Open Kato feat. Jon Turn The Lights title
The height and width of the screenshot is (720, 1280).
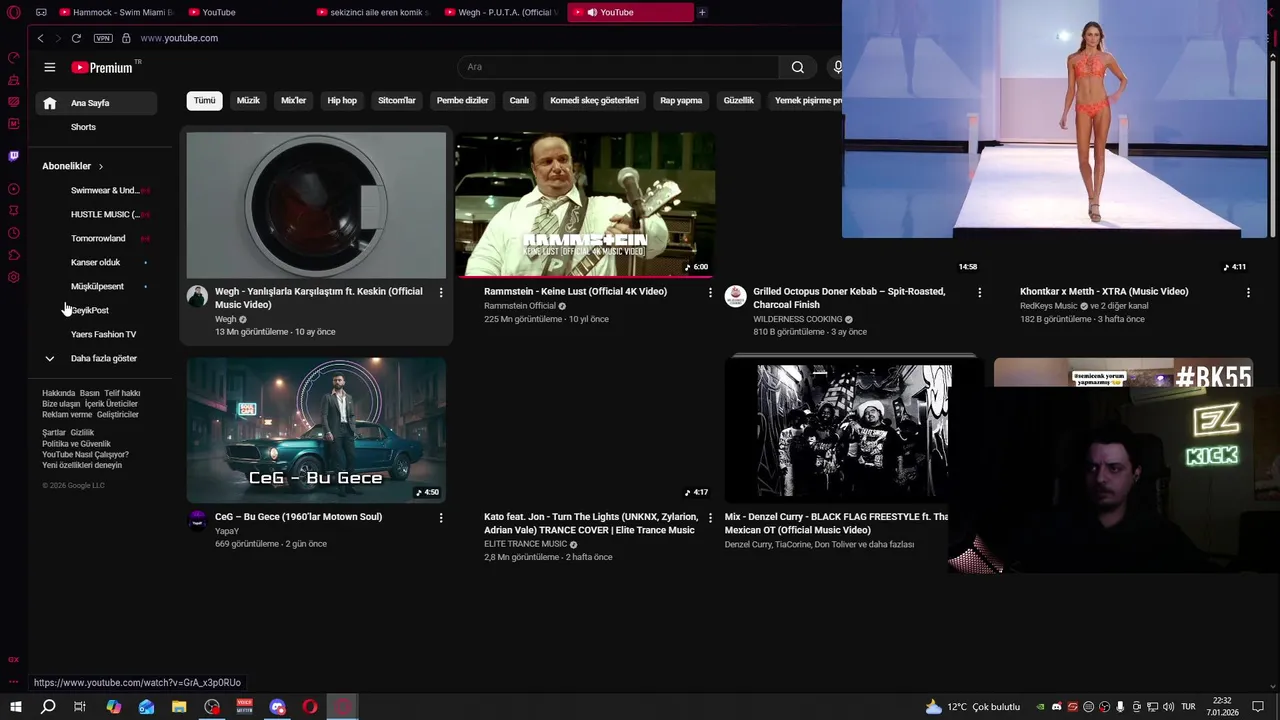click(x=591, y=523)
